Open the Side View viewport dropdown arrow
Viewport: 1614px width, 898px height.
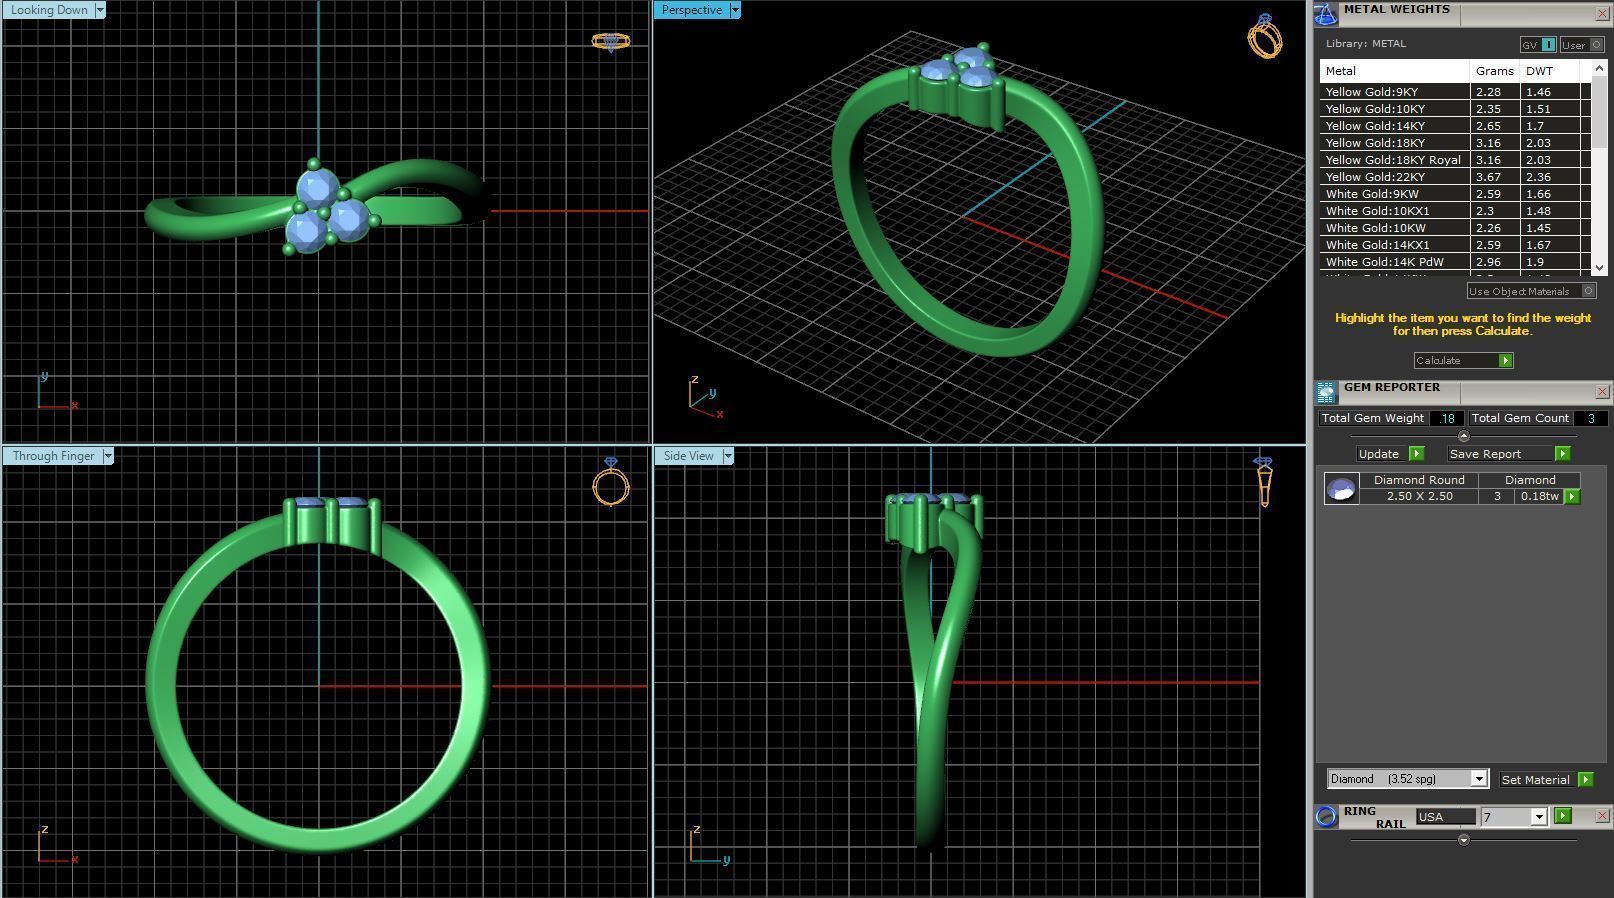pos(728,456)
